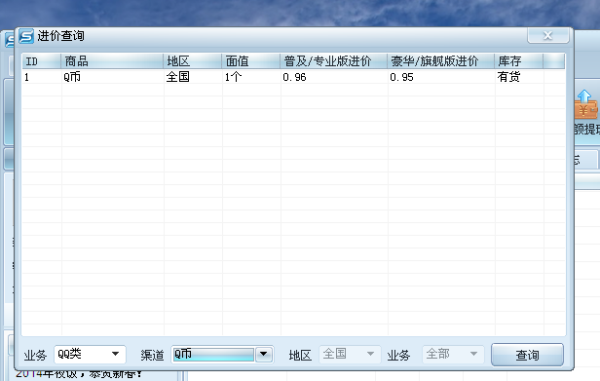
Task: Click the 进价查询 window title text
Action: (x=61, y=36)
